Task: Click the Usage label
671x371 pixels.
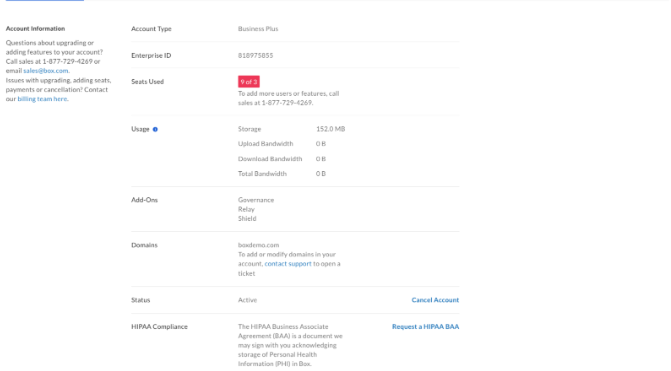Action: [x=140, y=129]
